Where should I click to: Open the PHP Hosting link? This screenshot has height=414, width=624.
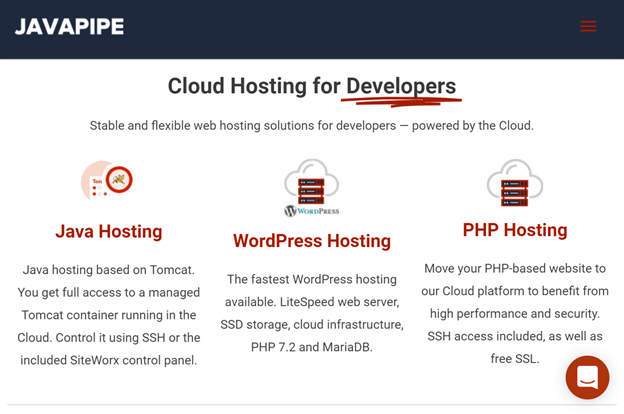pos(515,230)
